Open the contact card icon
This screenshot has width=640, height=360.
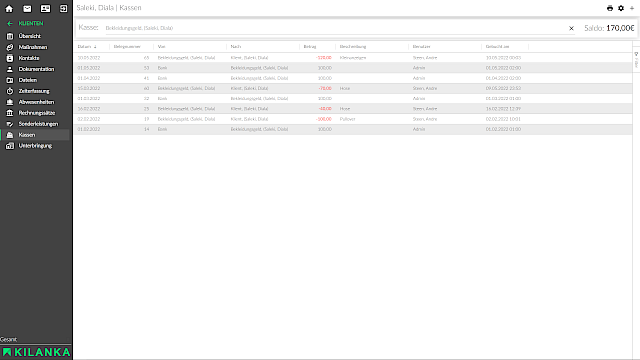tap(45, 8)
